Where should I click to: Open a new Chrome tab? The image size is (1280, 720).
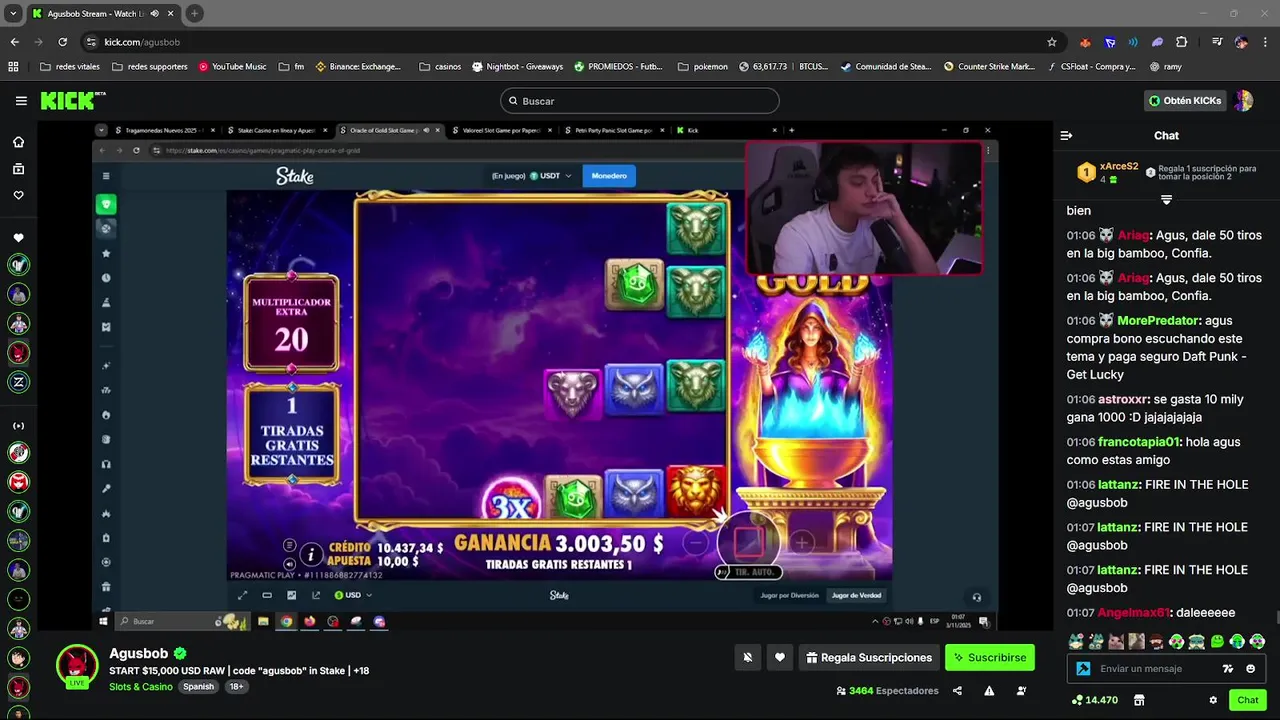tap(194, 14)
